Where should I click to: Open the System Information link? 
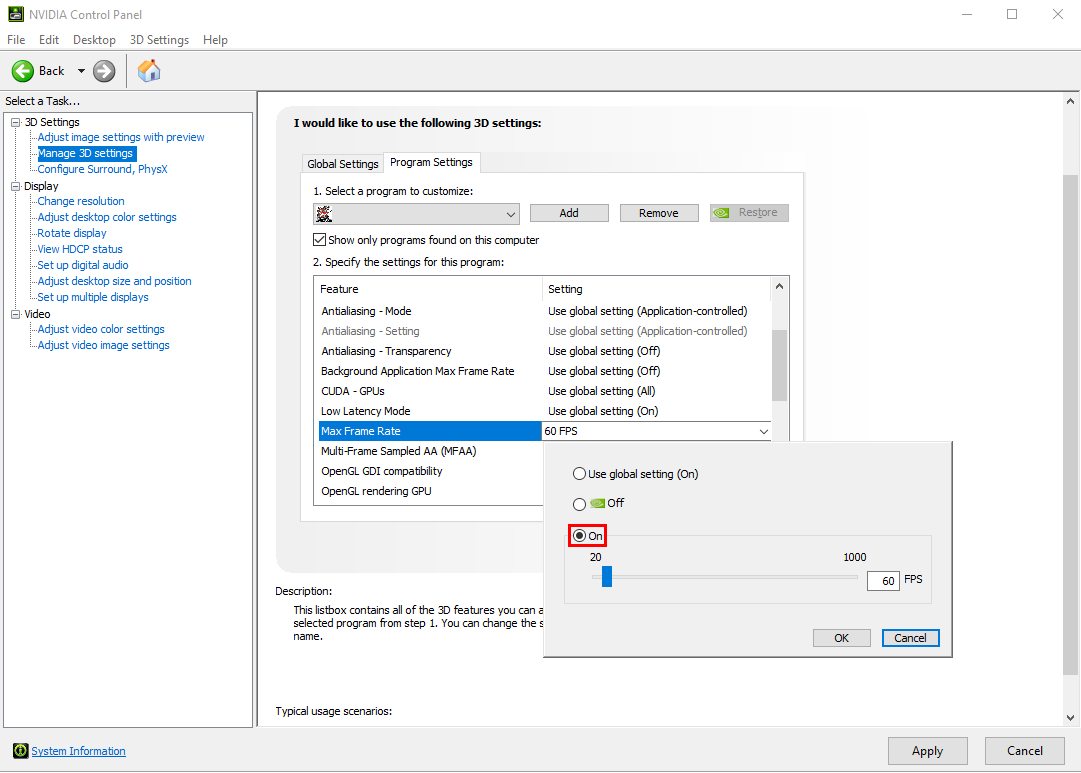tap(78, 751)
